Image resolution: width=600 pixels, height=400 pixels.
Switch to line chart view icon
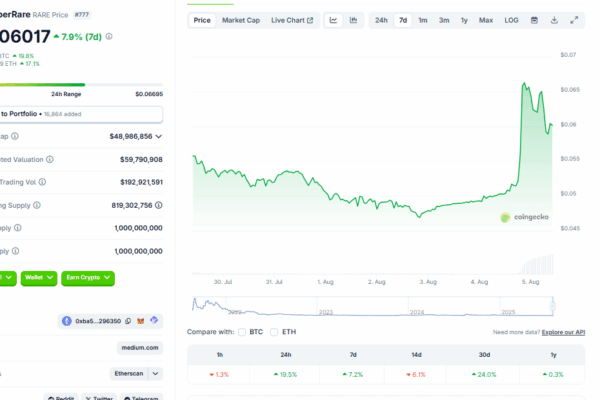tap(333, 20)
